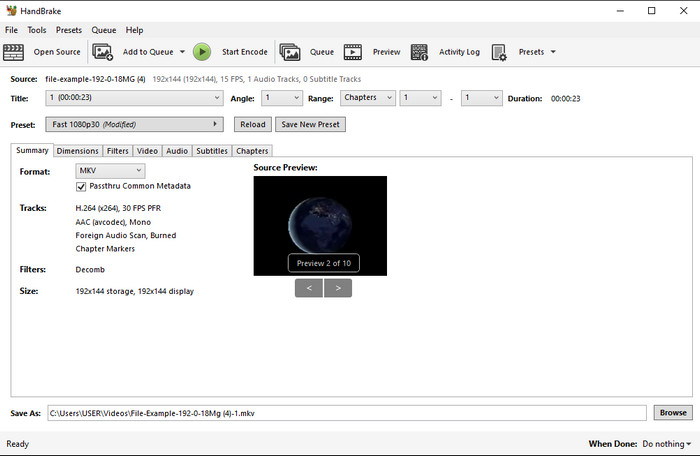Open the Angle dropdown
The image size is (700, 456).
point(281,98)
